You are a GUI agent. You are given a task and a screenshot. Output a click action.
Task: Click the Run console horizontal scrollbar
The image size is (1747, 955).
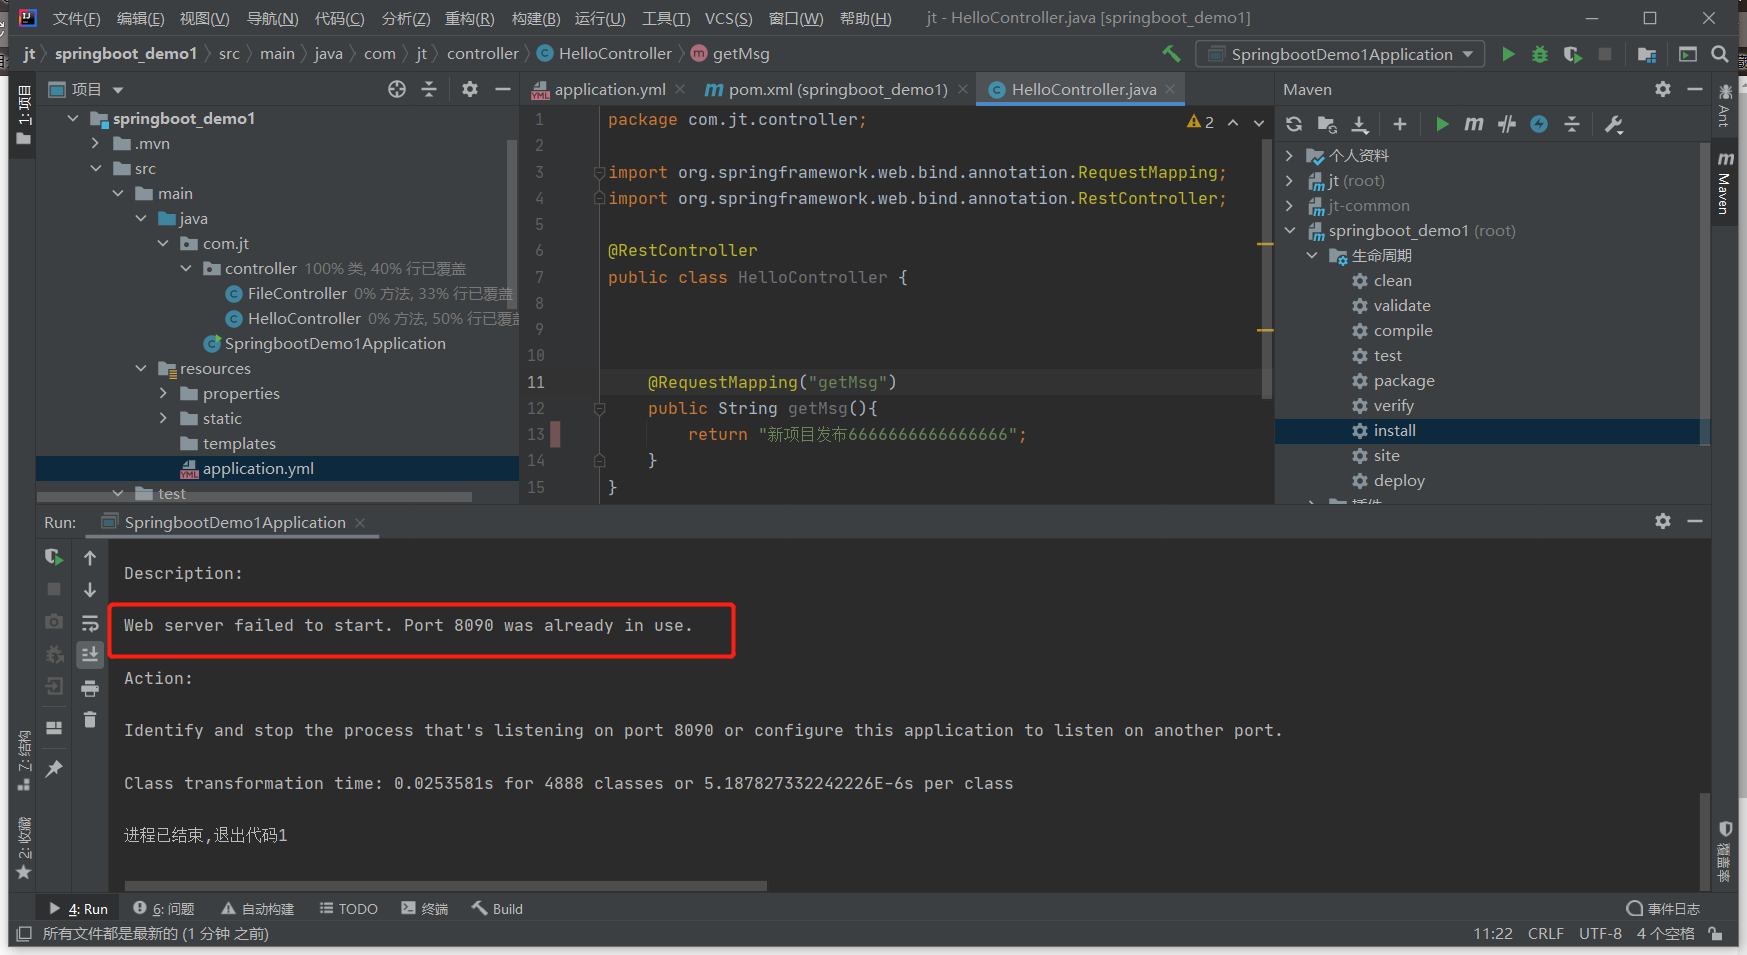coord(445,885)
